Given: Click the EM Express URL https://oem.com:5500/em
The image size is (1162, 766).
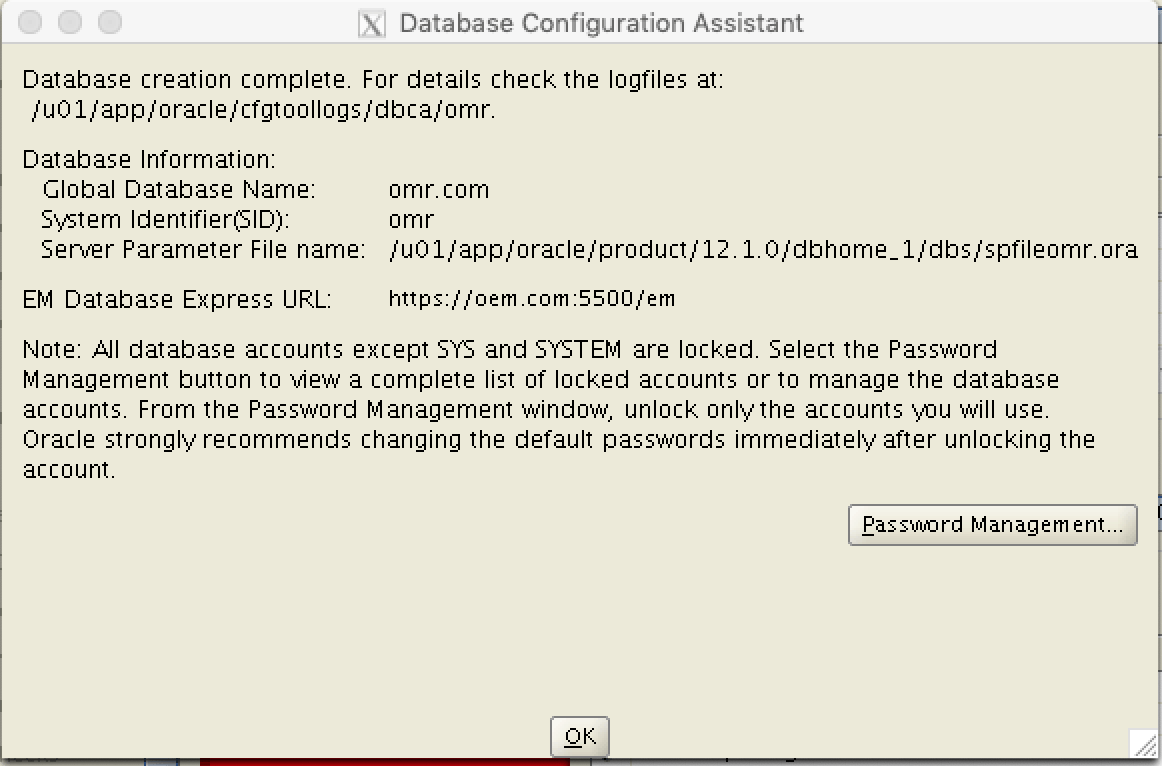Looking at the screenshot, I should pos(531,299).
